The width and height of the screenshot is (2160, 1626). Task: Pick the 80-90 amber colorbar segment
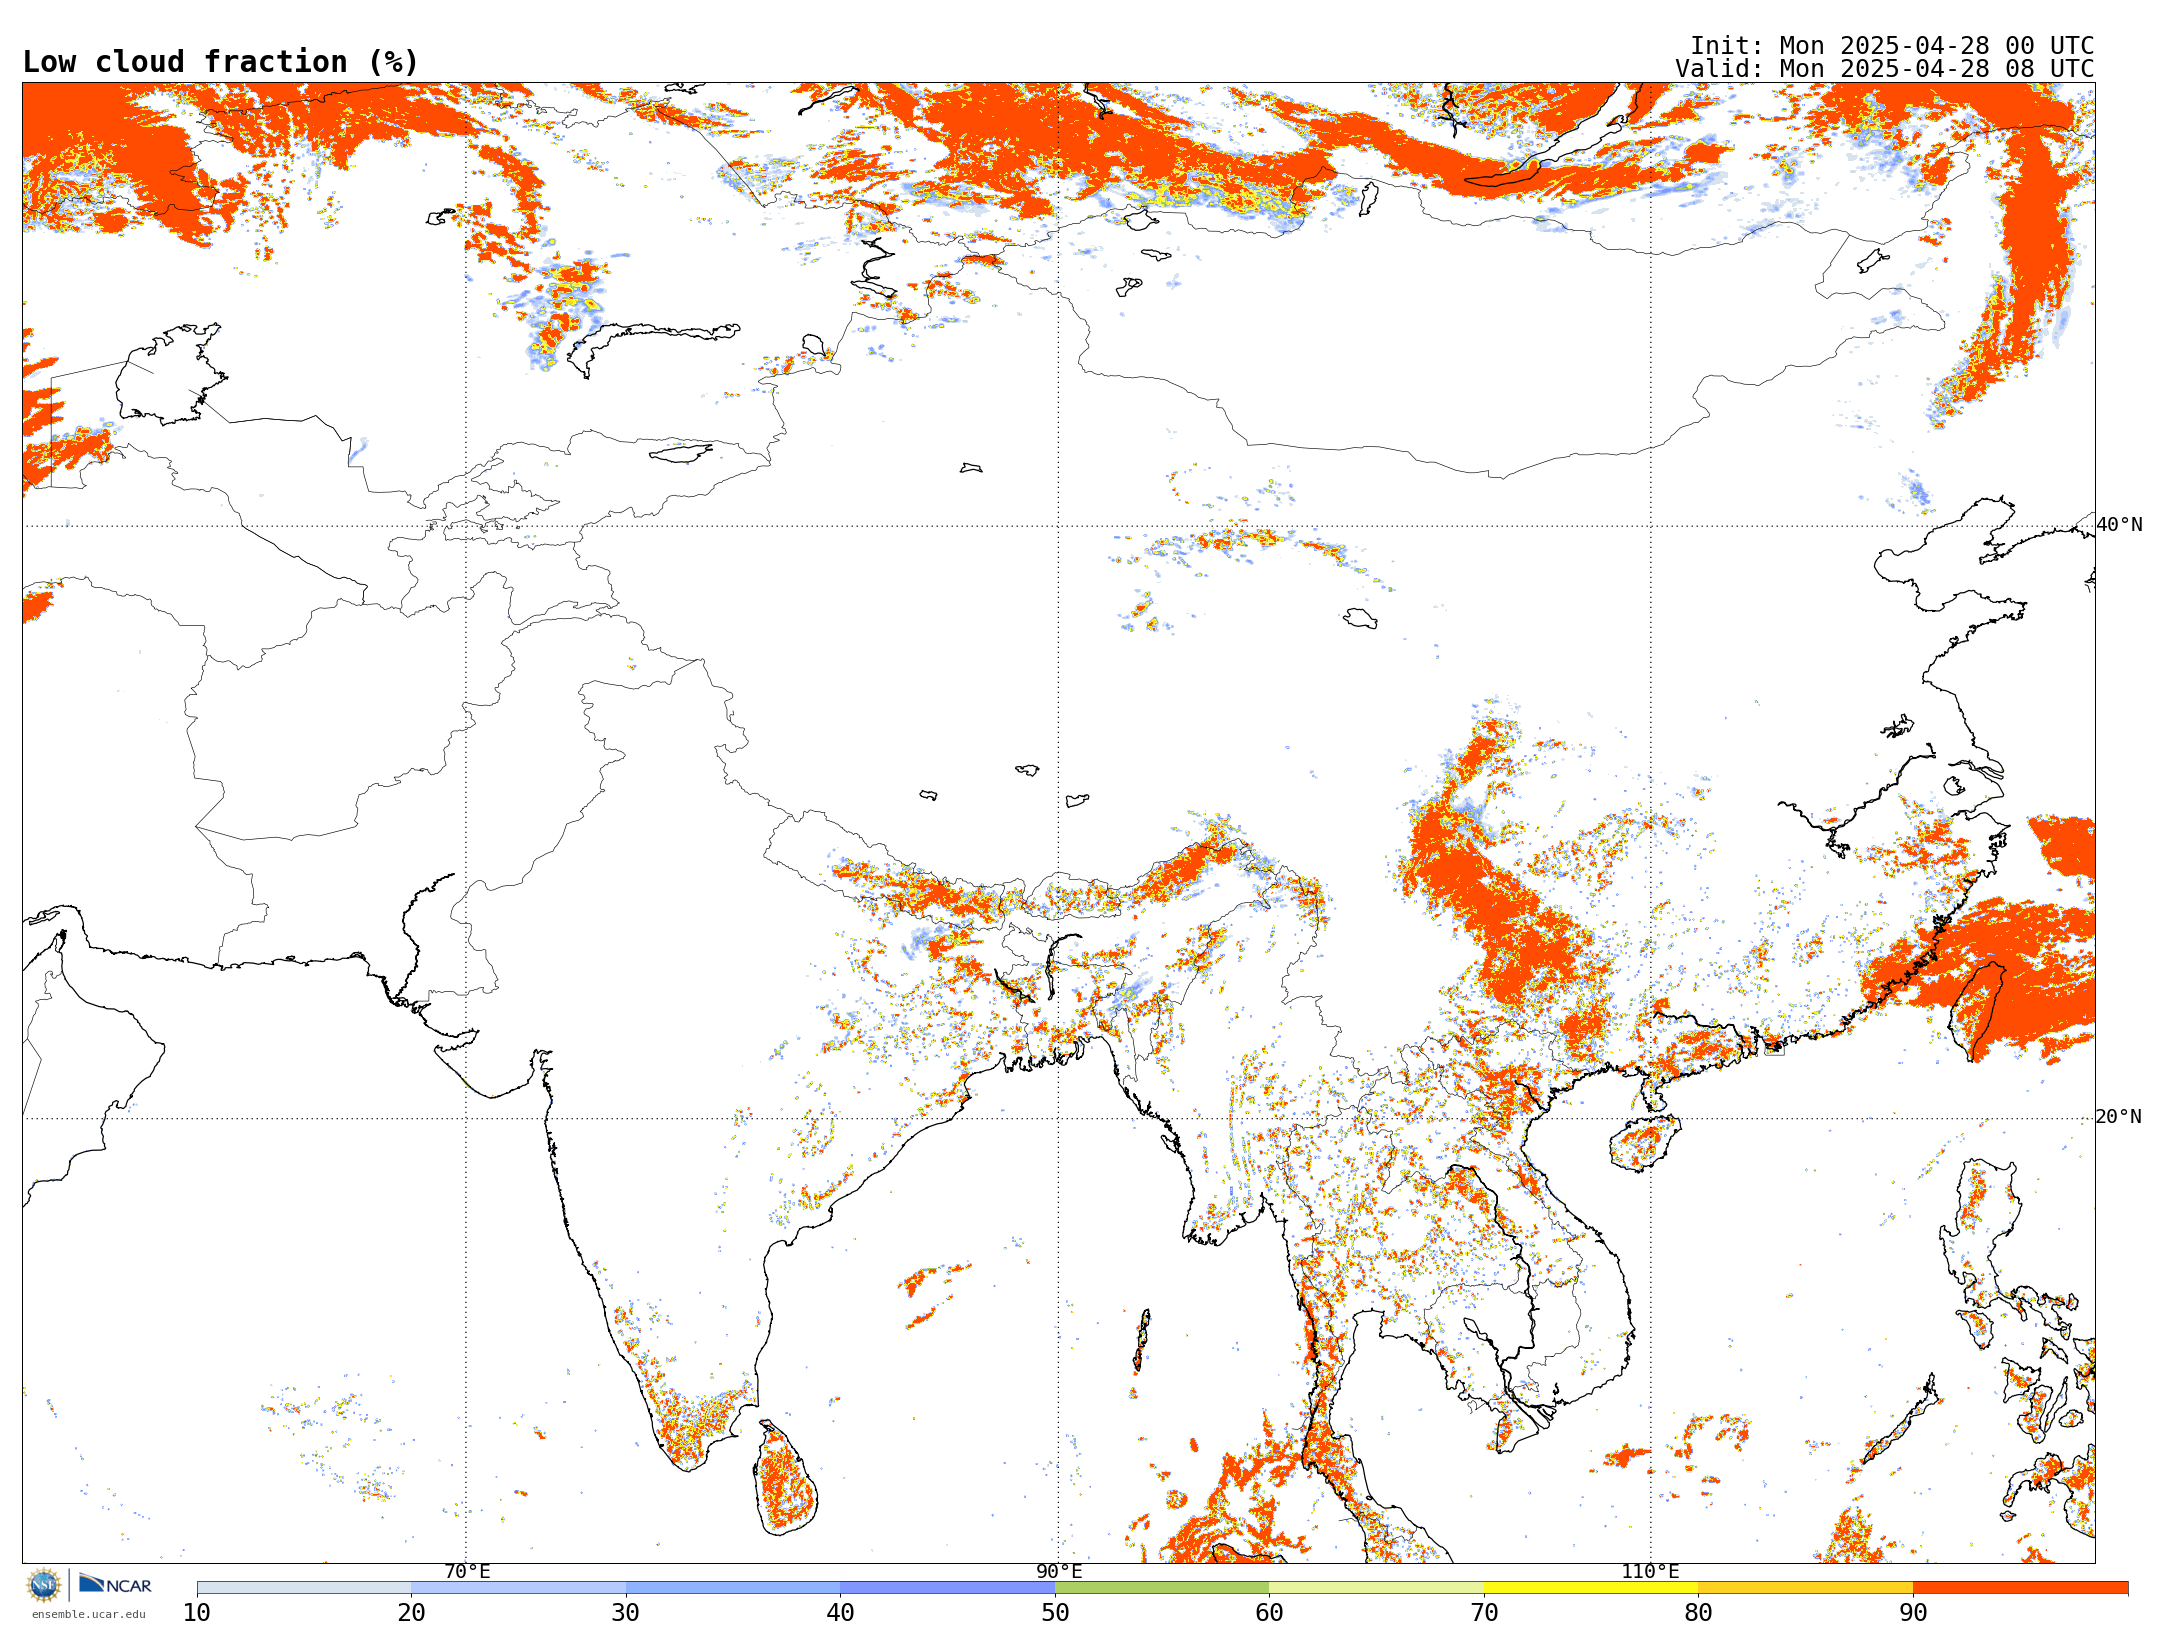(1805, 1588)
